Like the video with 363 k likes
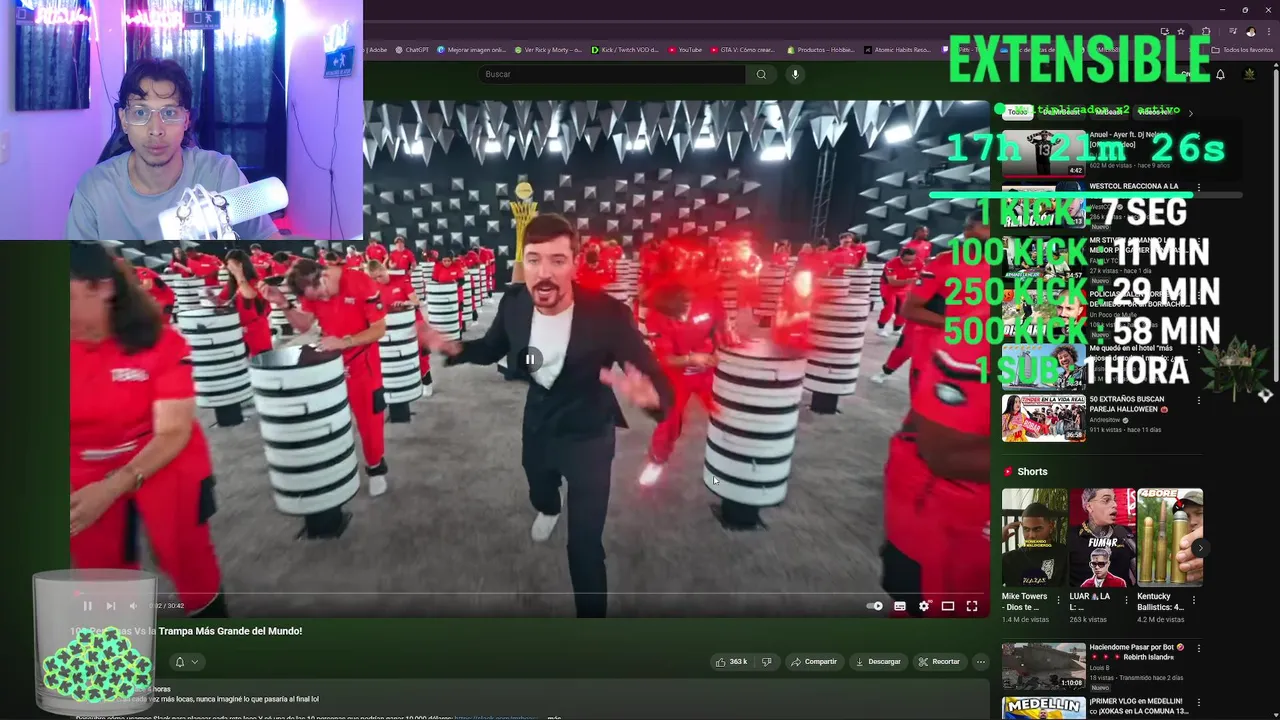Screen dimensions: 1280x720 pyautogui.click(x=731, y=661)
